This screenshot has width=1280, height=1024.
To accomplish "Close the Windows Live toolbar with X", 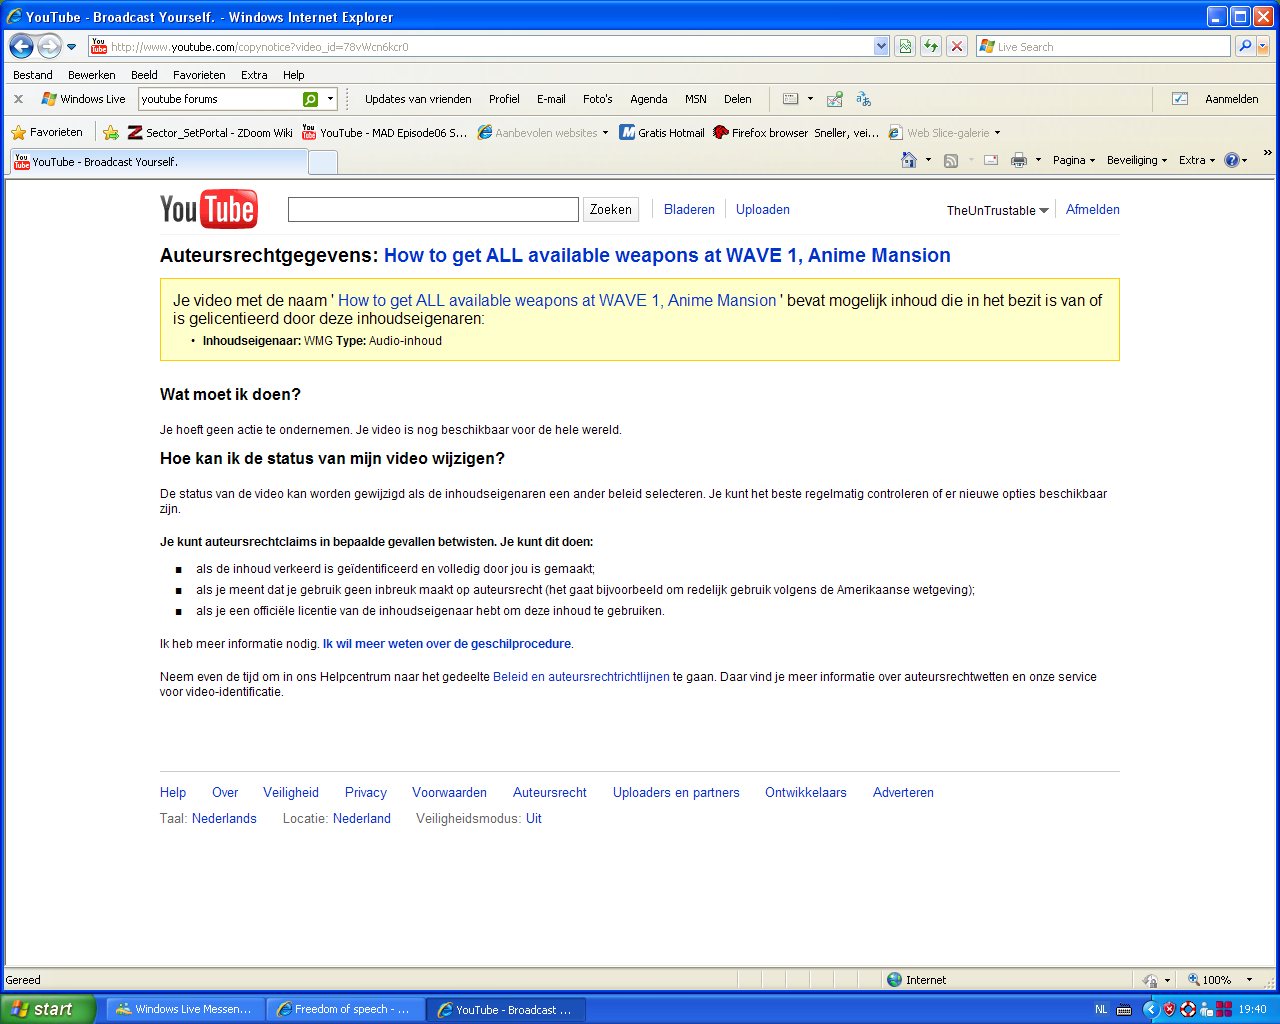I will (18, 99).
